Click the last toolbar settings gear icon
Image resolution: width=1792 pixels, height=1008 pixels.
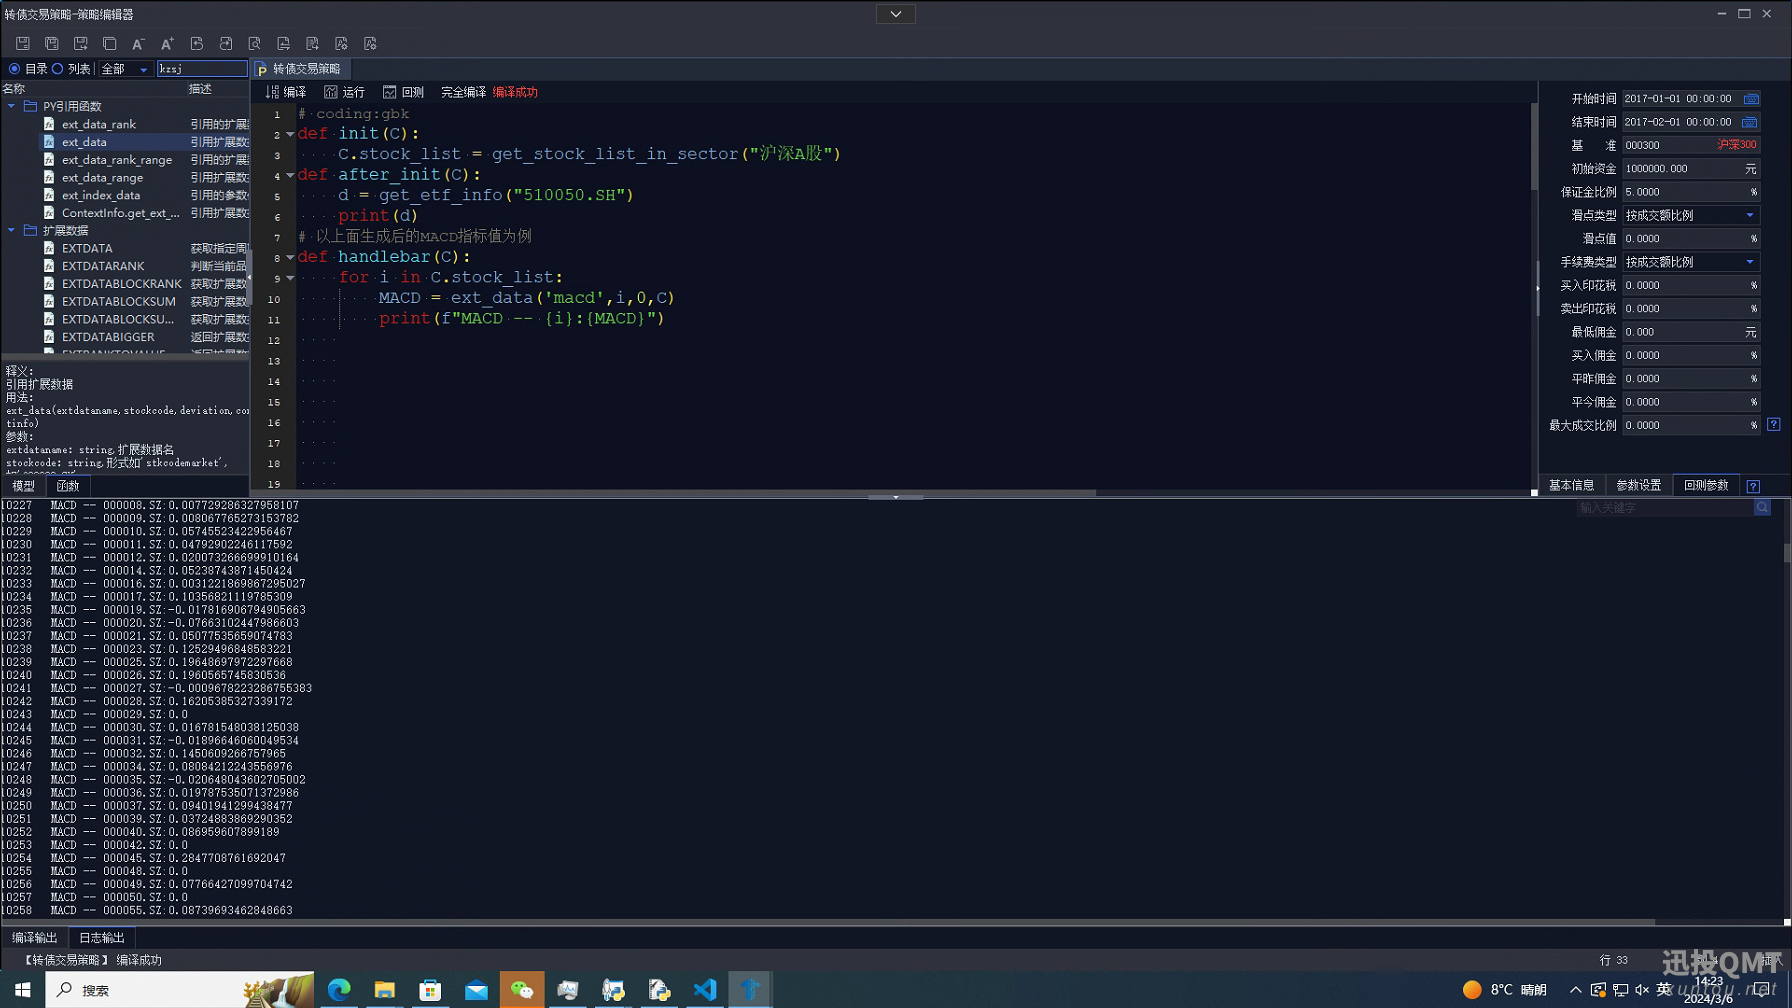click(370, 43)
